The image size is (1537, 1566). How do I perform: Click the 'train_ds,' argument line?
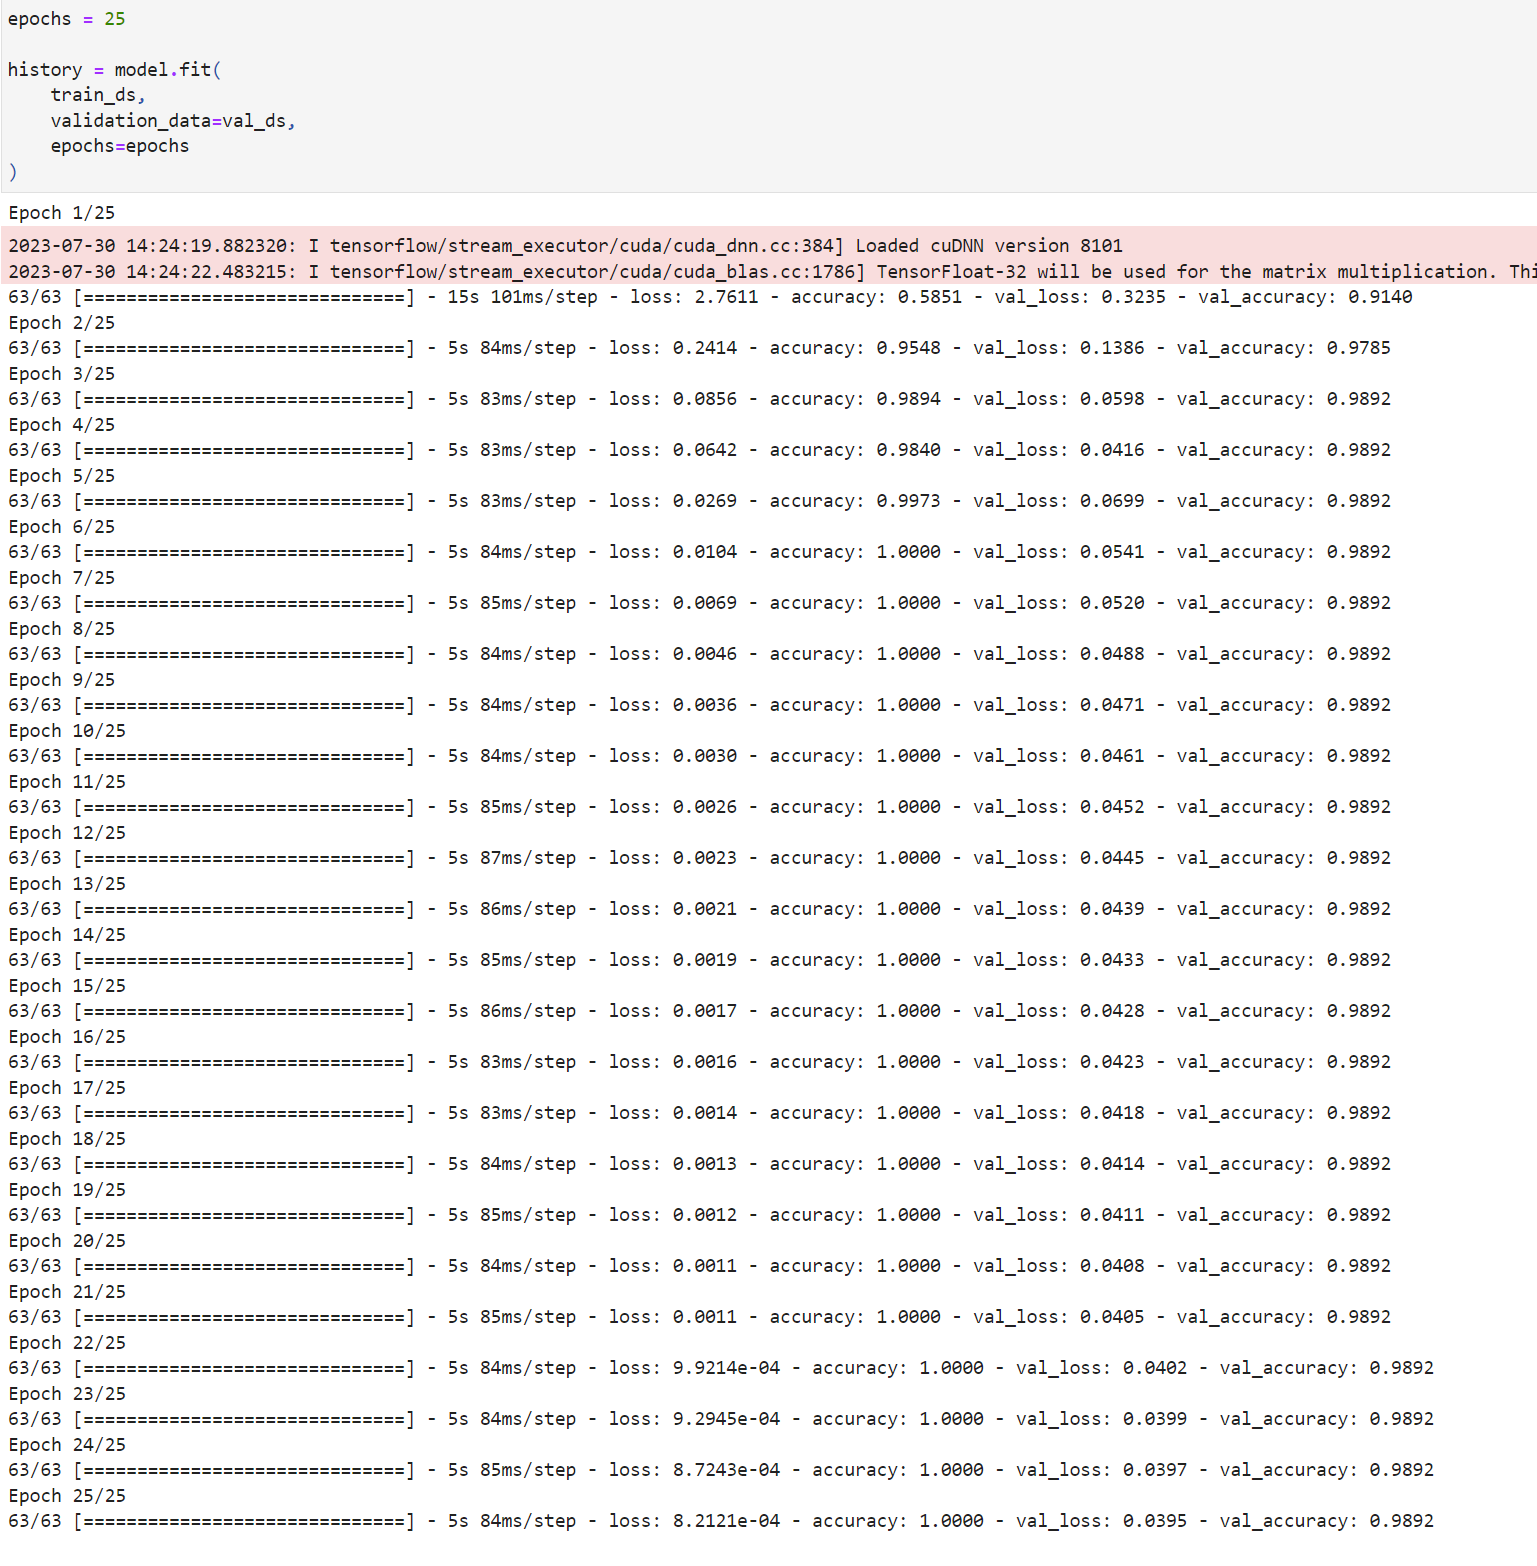click(98, 95)
